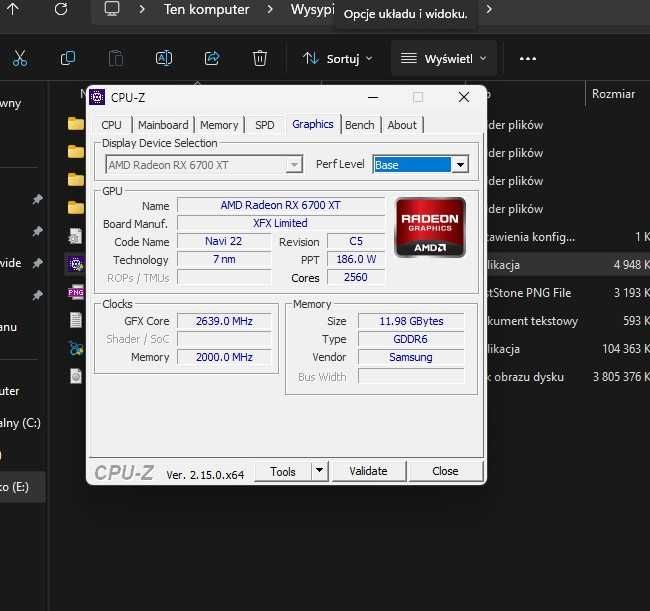
Task: Select the (E:) drive in sidebar
Action: point(21,487)
